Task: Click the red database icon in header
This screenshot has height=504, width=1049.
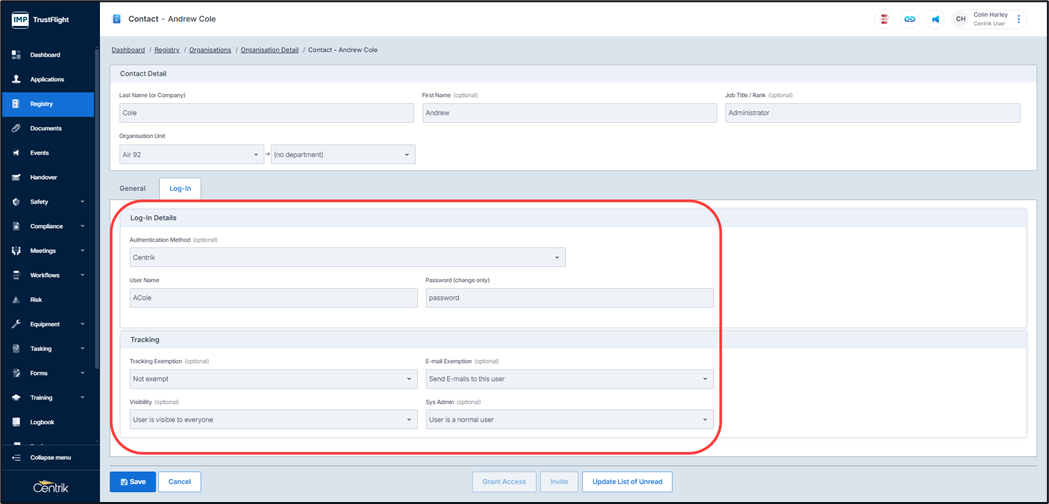Action: coord(884,19)
